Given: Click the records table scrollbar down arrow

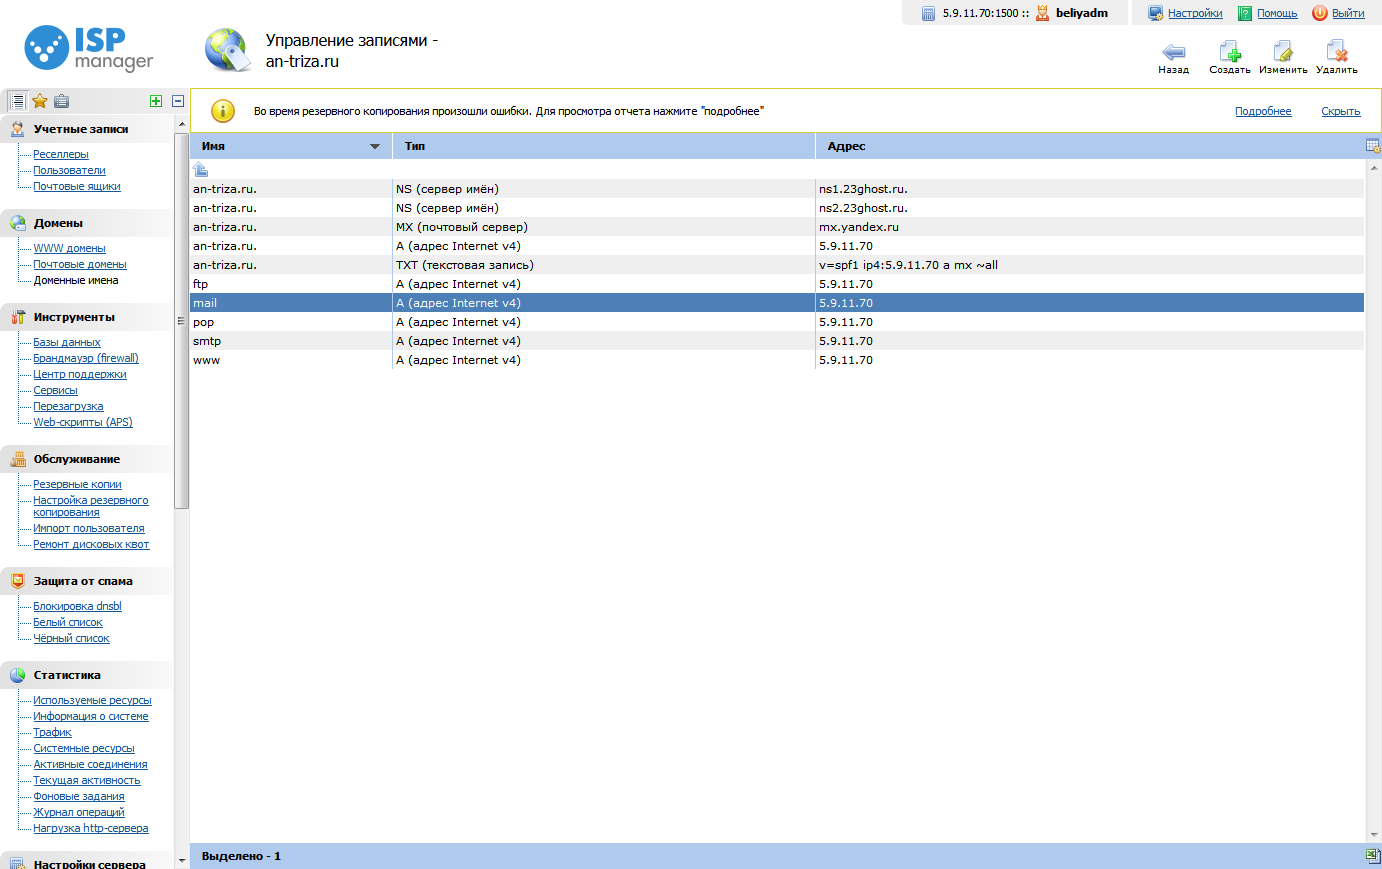Looking at the screenshot, I should coord(1373,835).
